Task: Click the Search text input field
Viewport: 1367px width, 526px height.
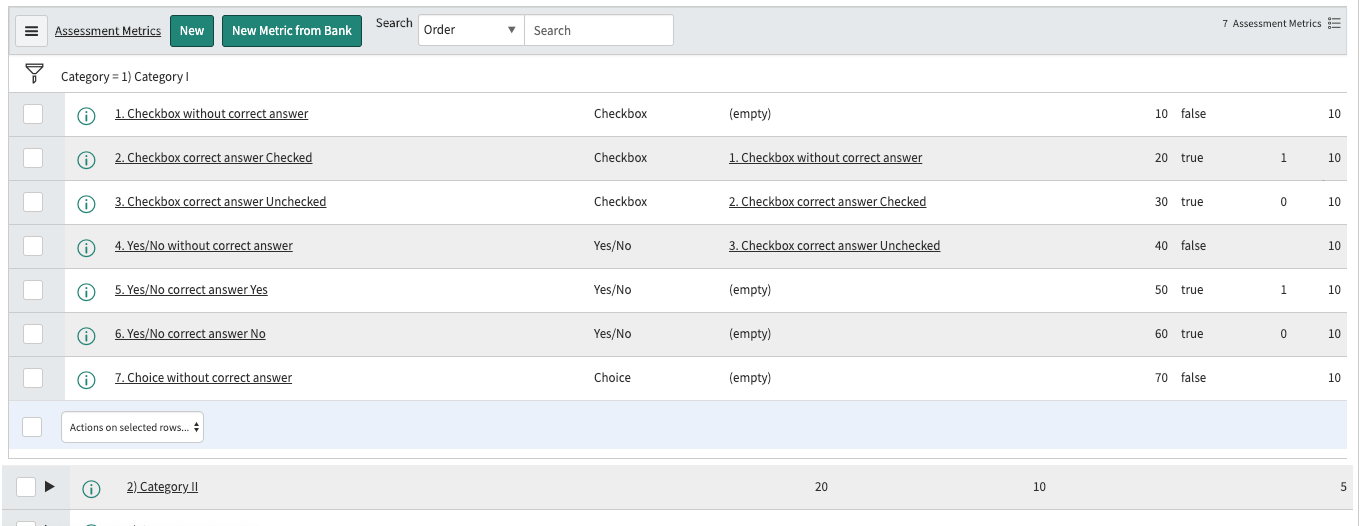Action: pos(598,30)
